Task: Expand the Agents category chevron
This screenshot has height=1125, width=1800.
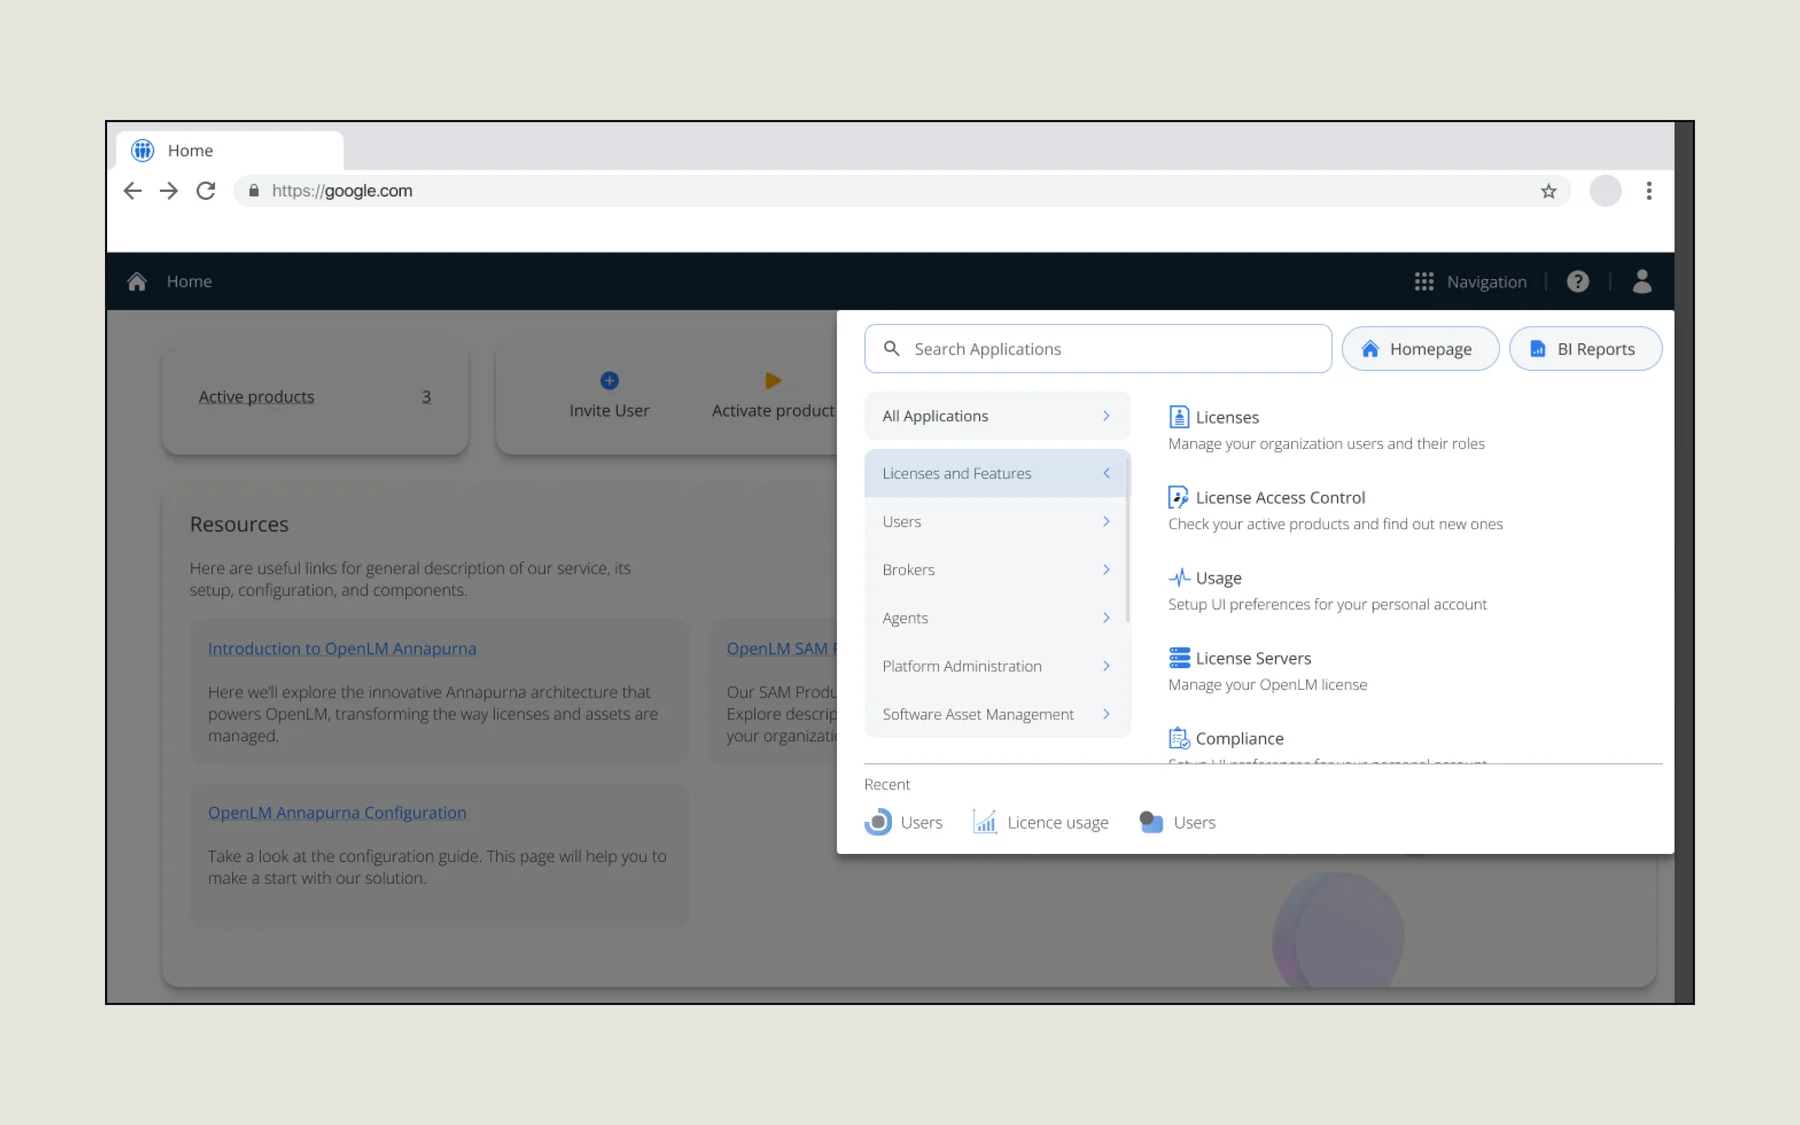Action: pos(1106,618)
